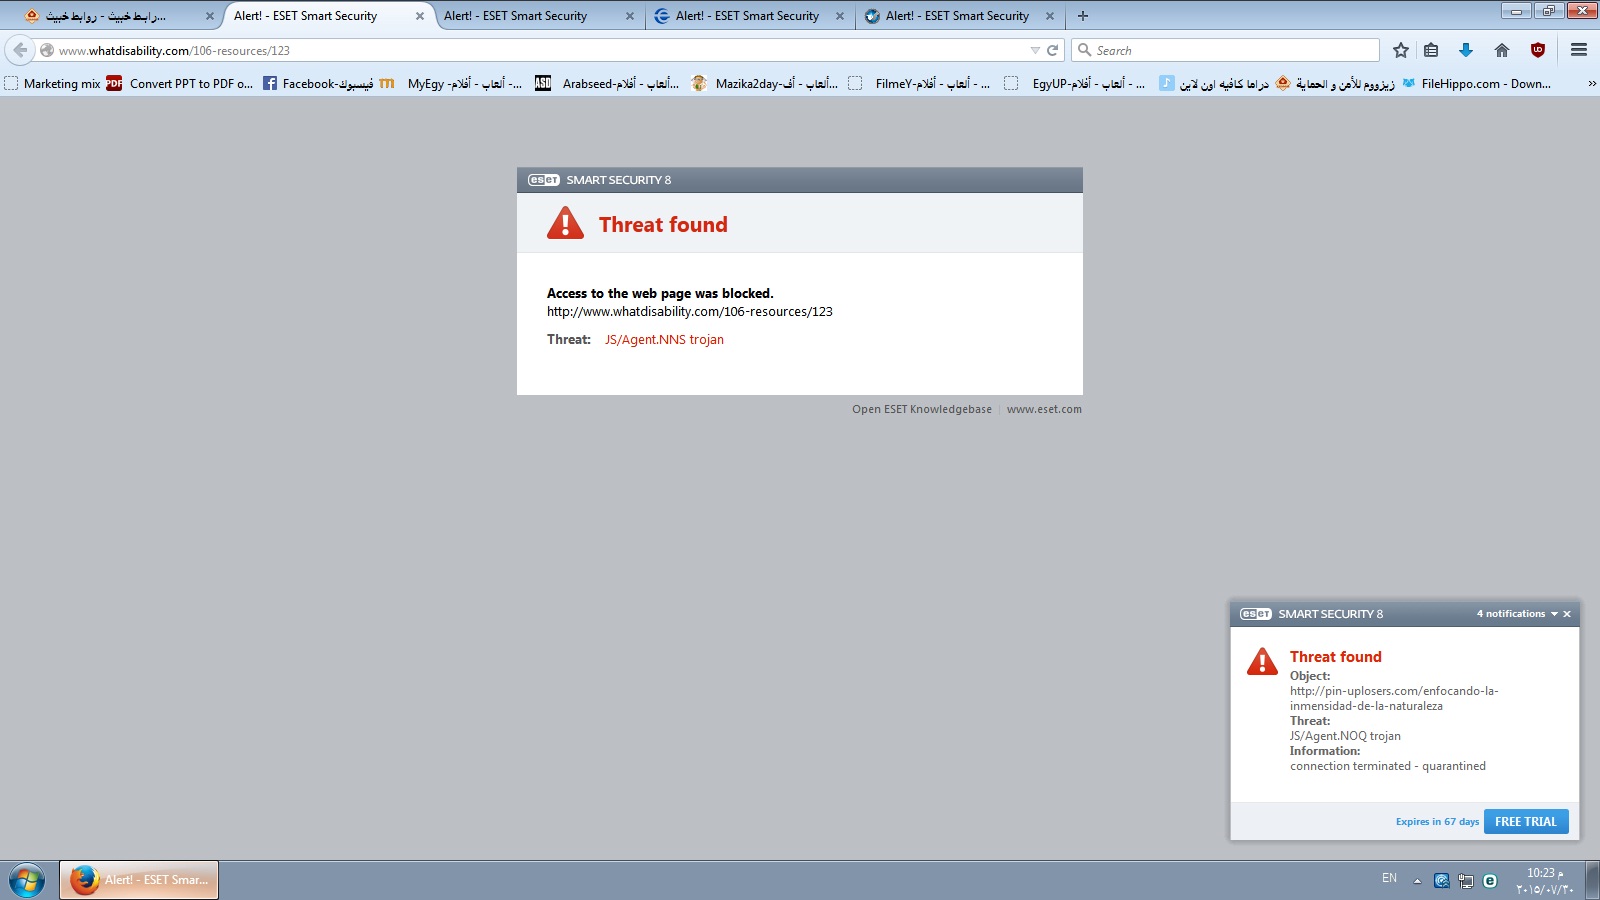1600x900 pixels.
Task: Open the Mazika2day bookmark
Action: (x=765, y=84)
